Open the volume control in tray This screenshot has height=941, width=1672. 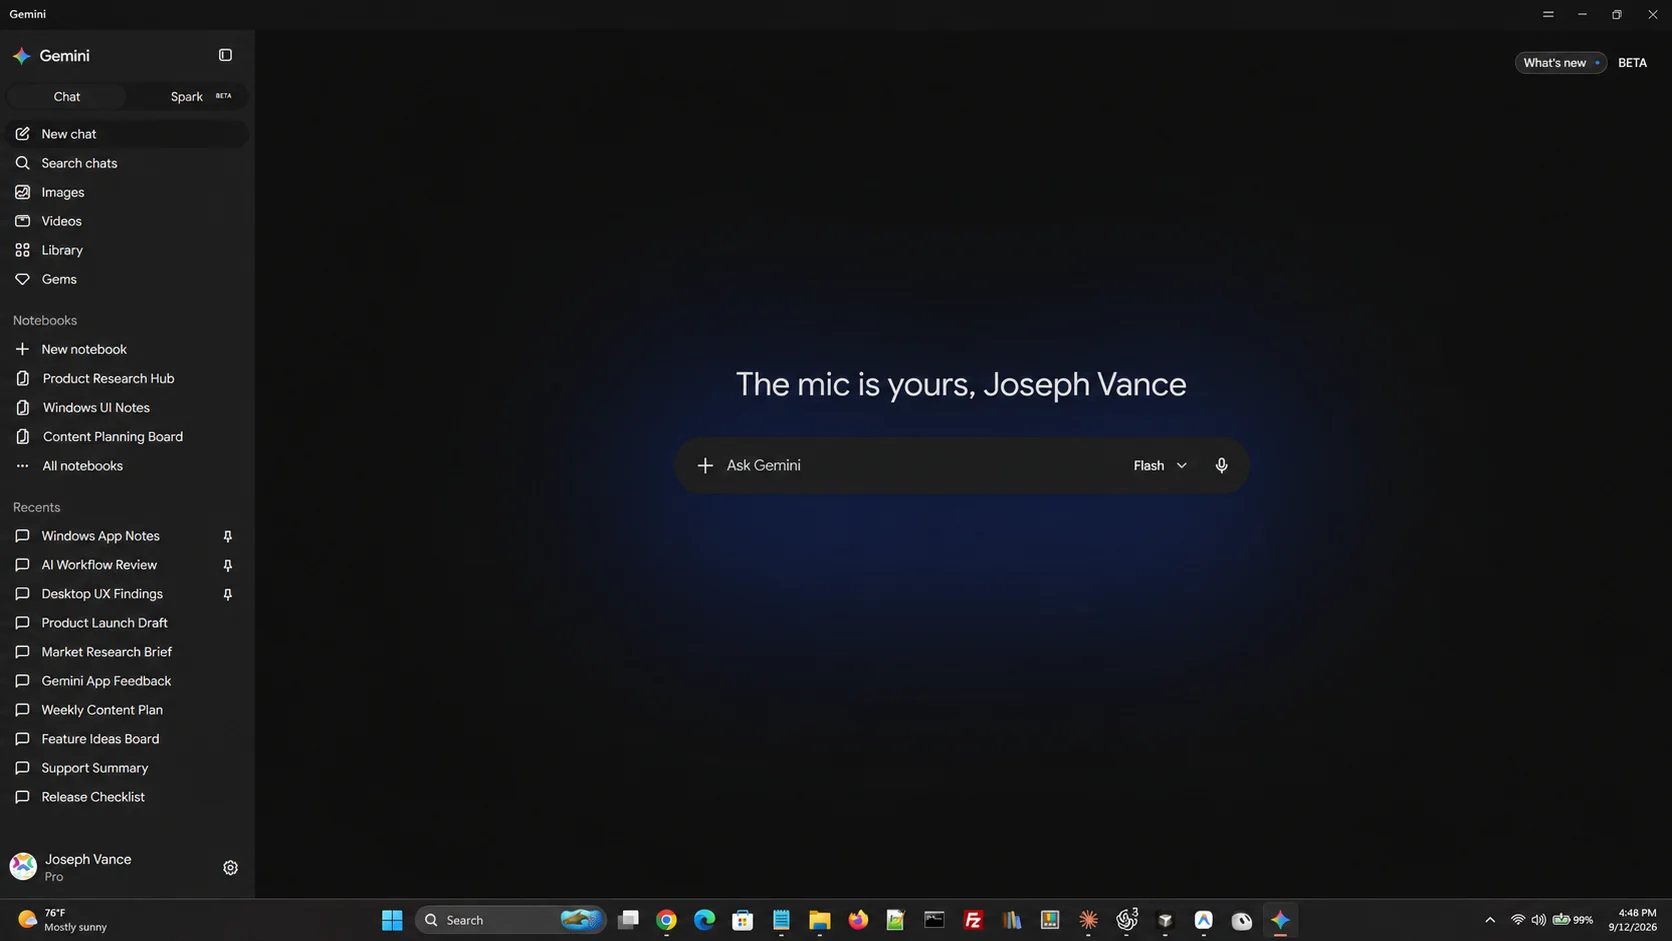coord(1538,920)
